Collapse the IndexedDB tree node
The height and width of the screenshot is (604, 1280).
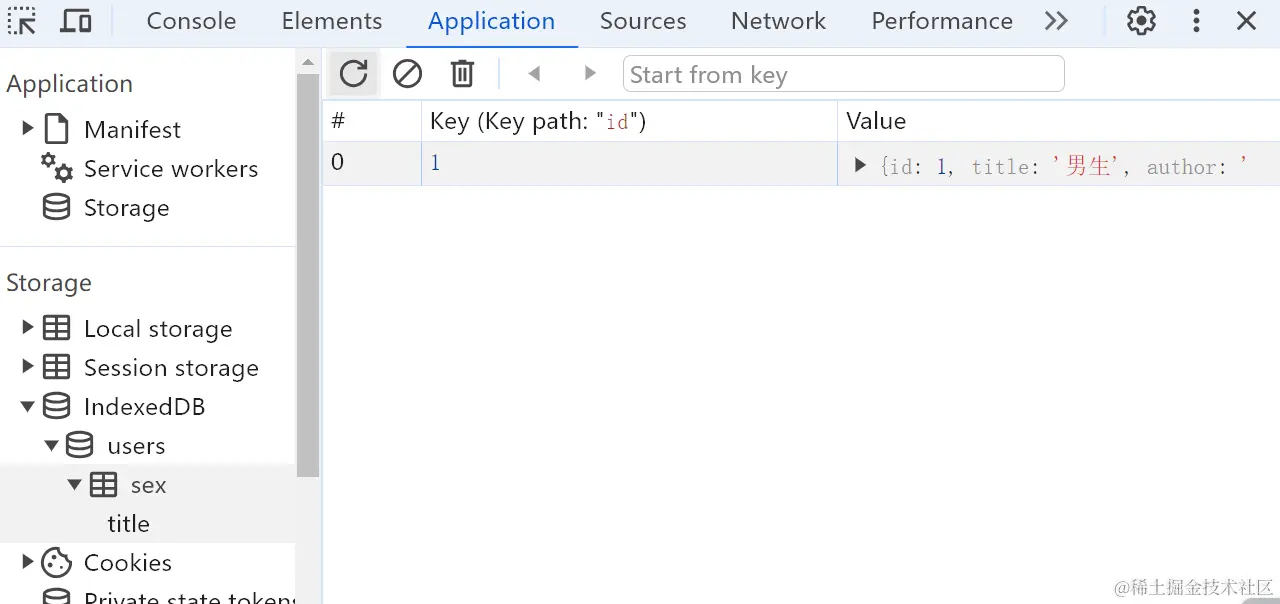[28, 406]
